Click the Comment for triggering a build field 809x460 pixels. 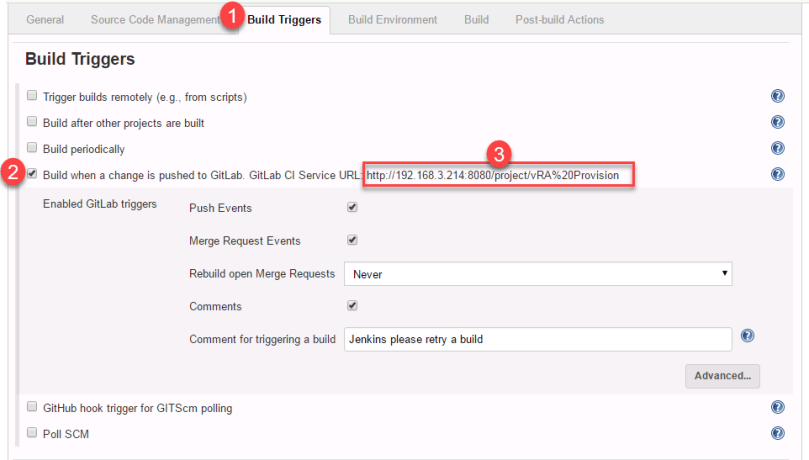(537, 339)
